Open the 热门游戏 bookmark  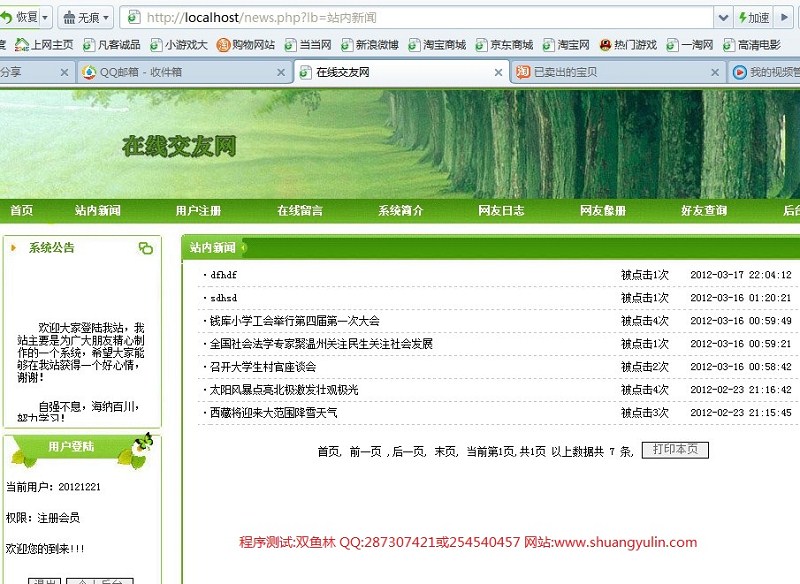point(628,45)
